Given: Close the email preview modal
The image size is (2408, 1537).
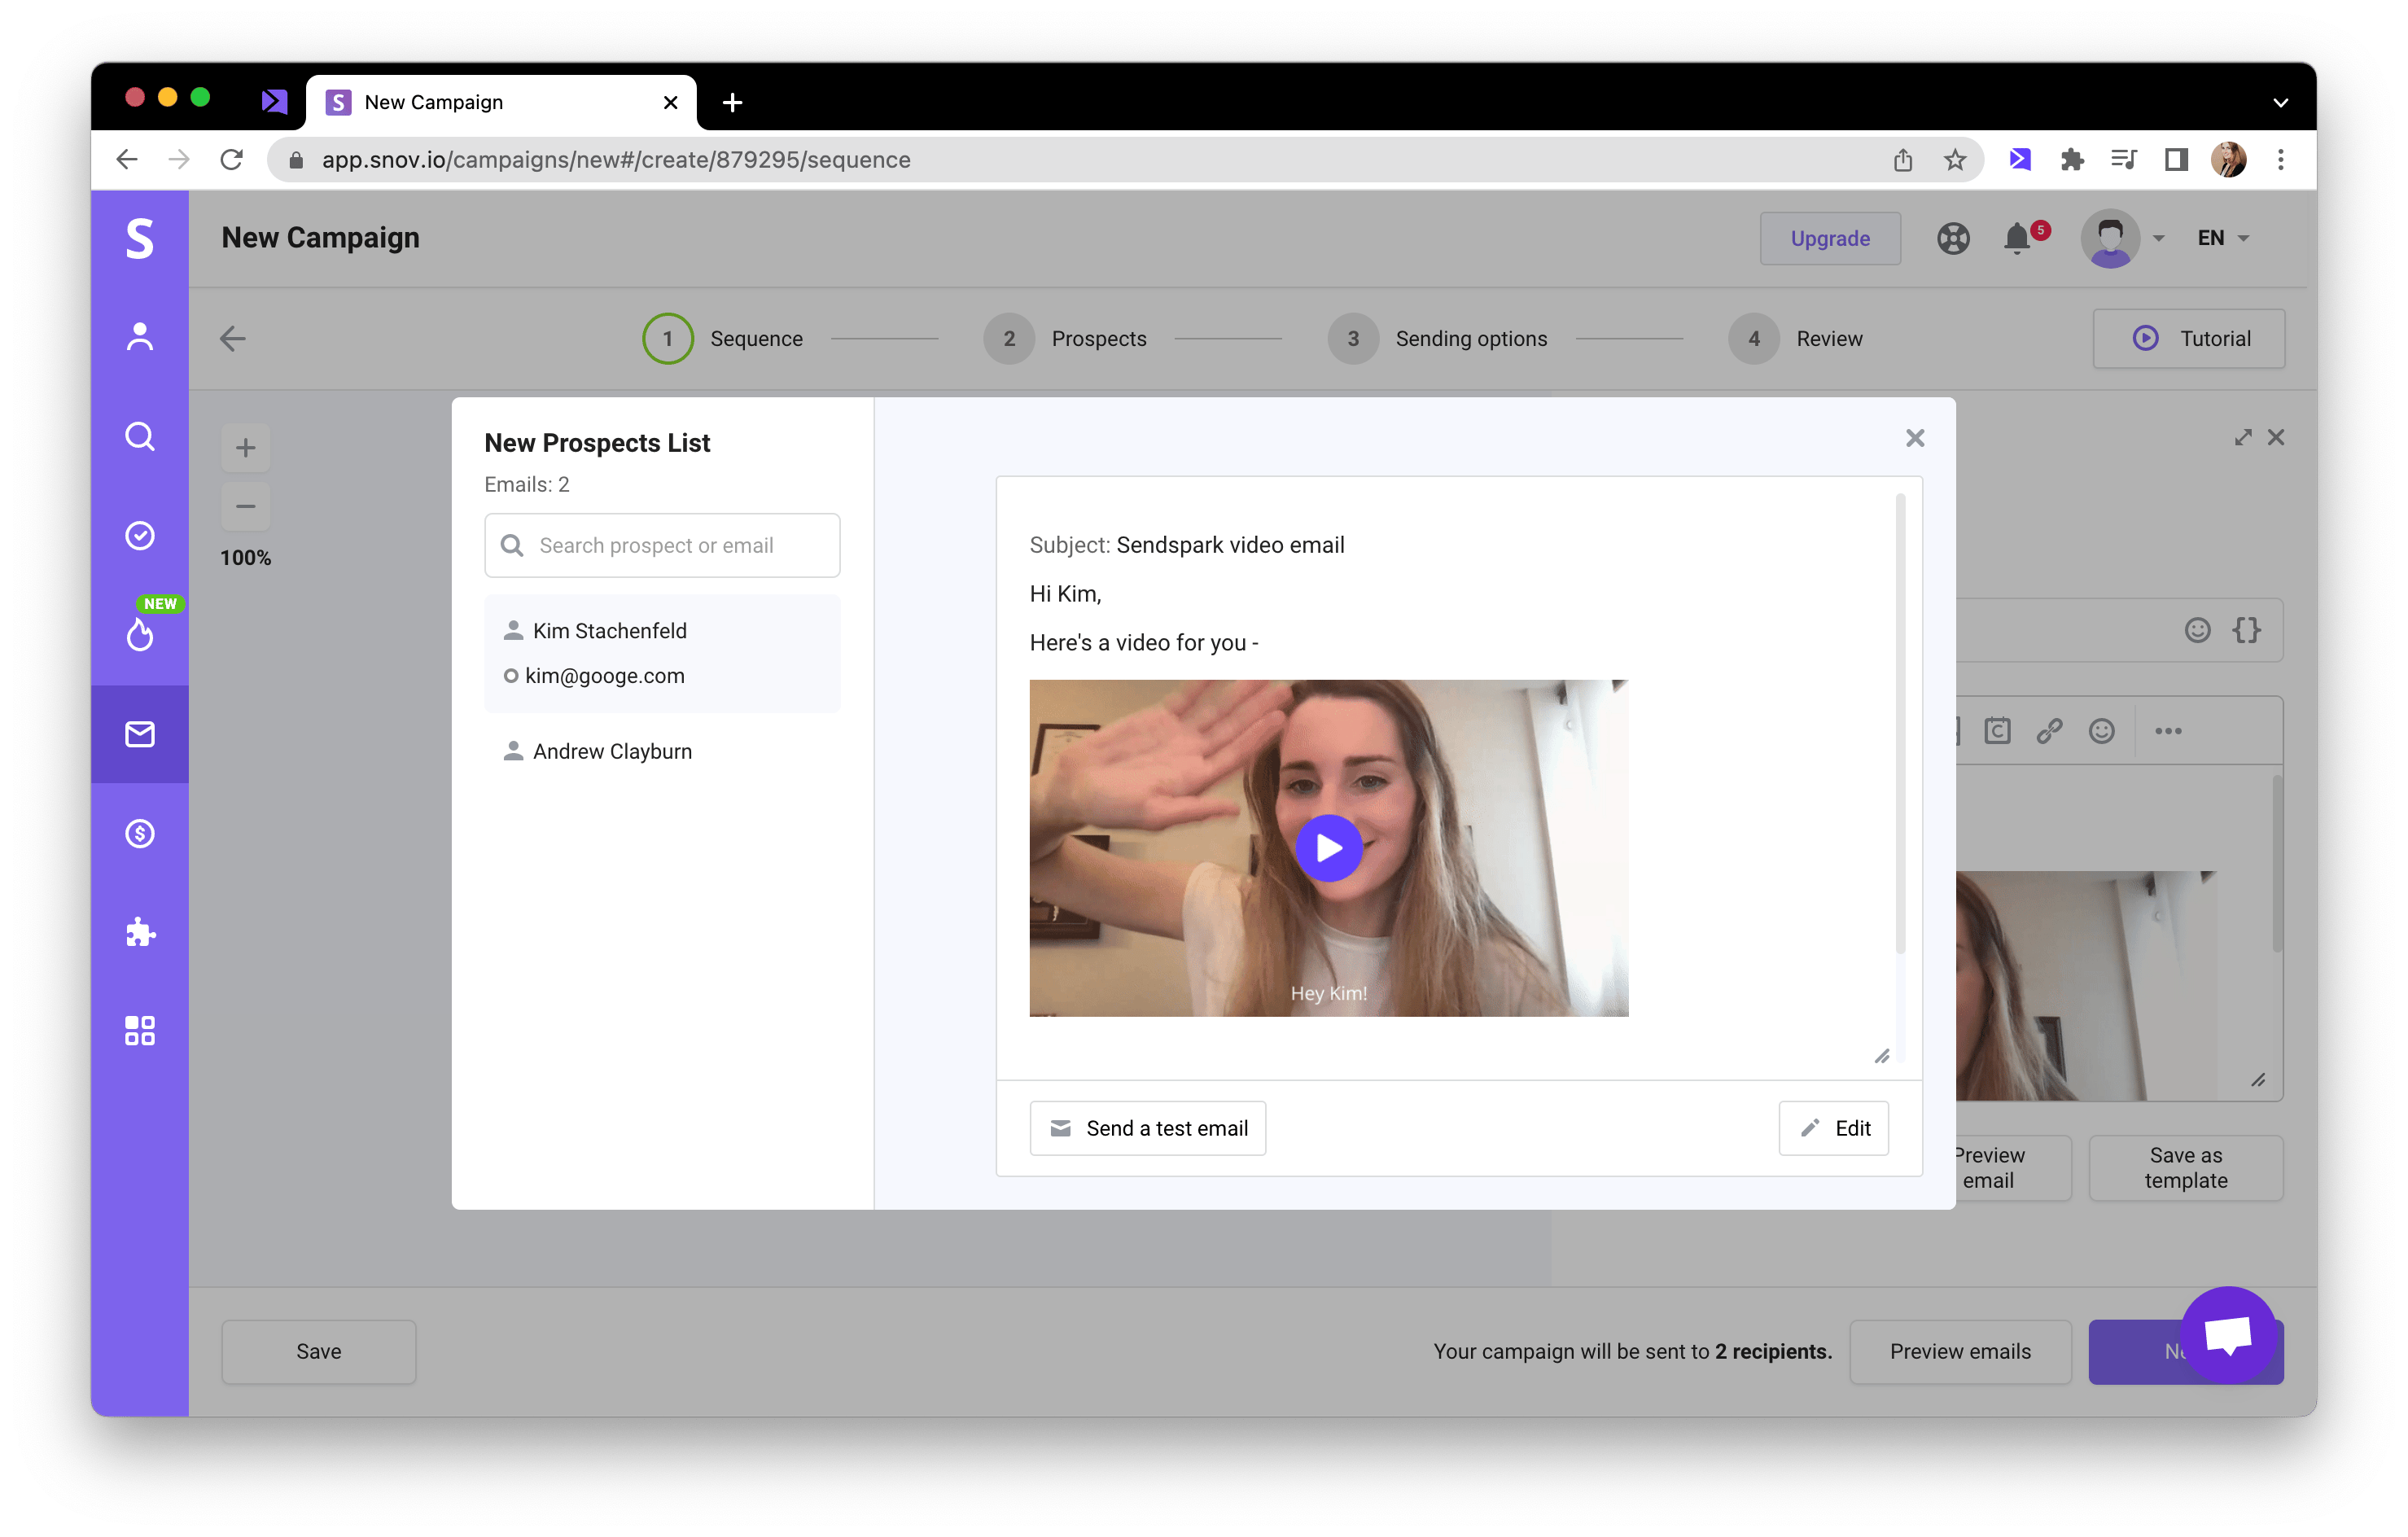Looking at the screenshot, I should click(1914, 438).
